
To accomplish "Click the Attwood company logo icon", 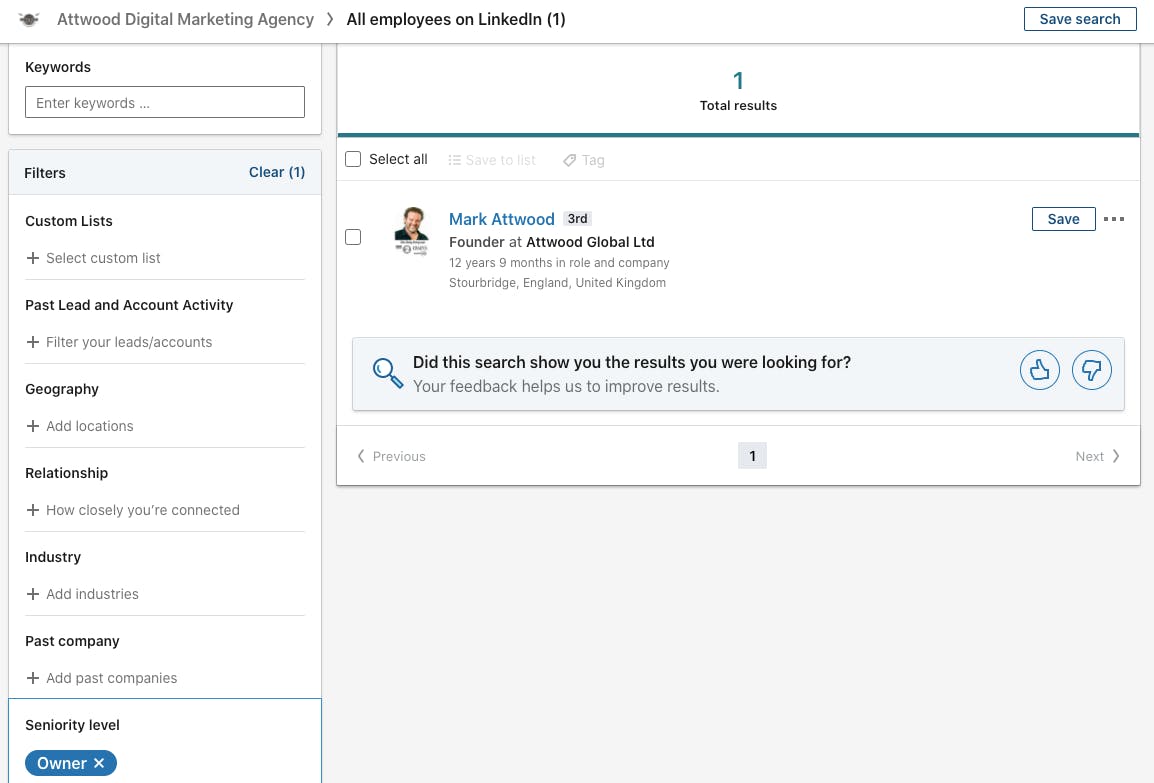I will tap(29, 20).
